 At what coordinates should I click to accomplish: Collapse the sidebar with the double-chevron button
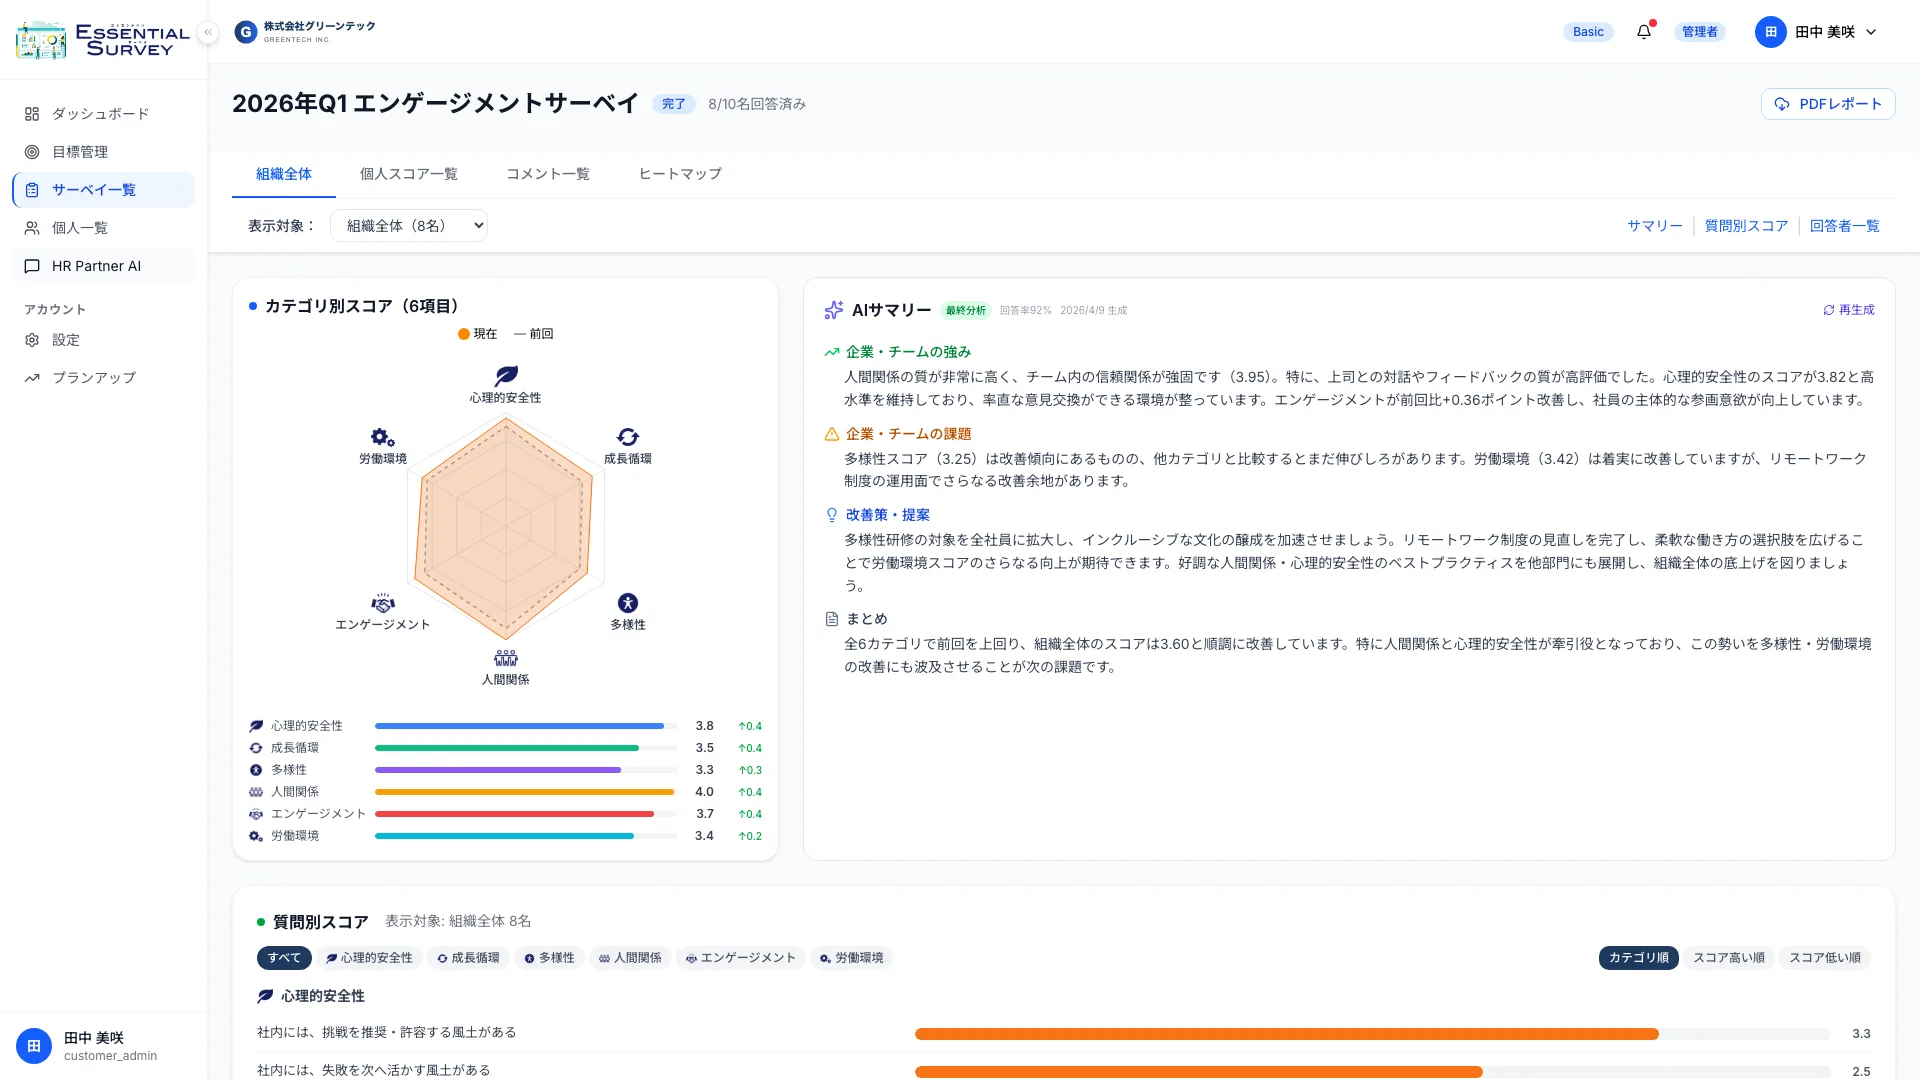click(x=208, y=32)
